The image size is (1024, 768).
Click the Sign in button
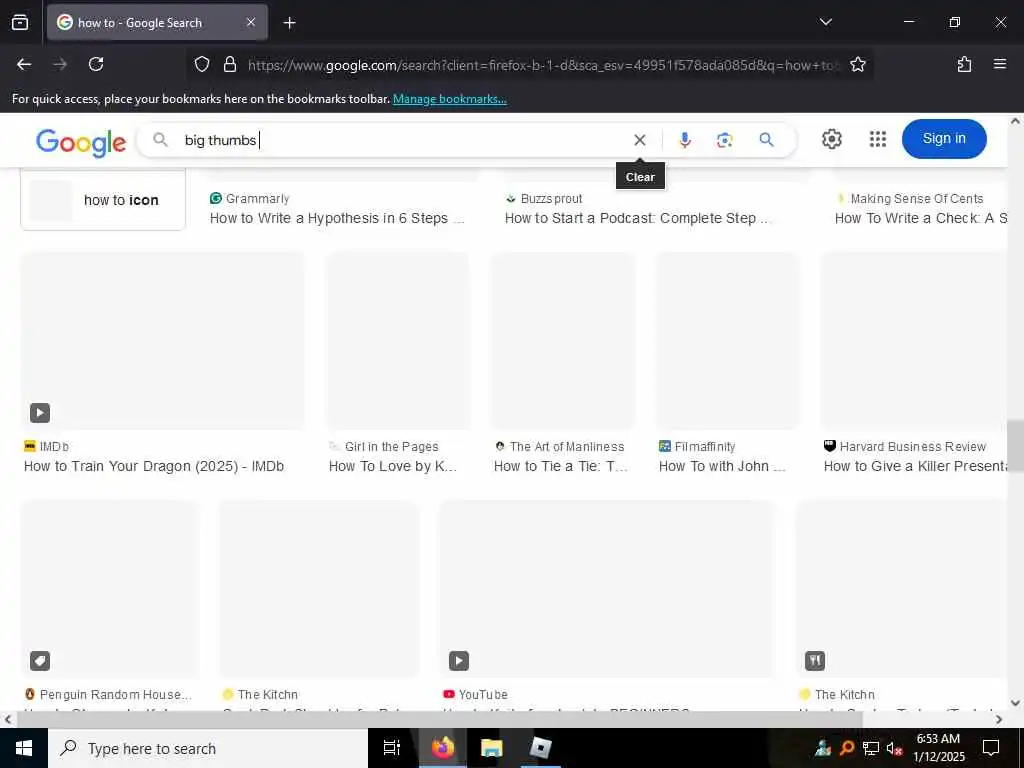[x=944, y=138]
